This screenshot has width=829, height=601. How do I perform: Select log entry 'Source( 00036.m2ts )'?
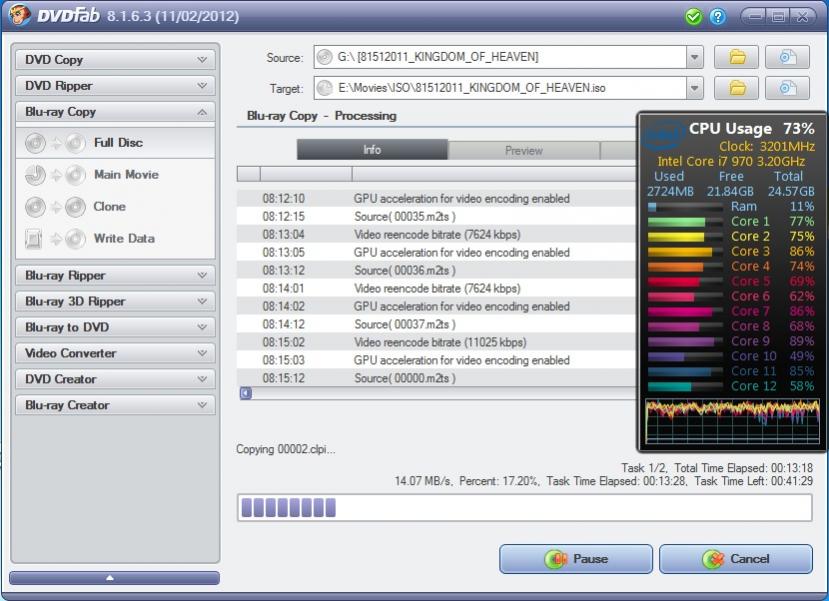(437, 270)
